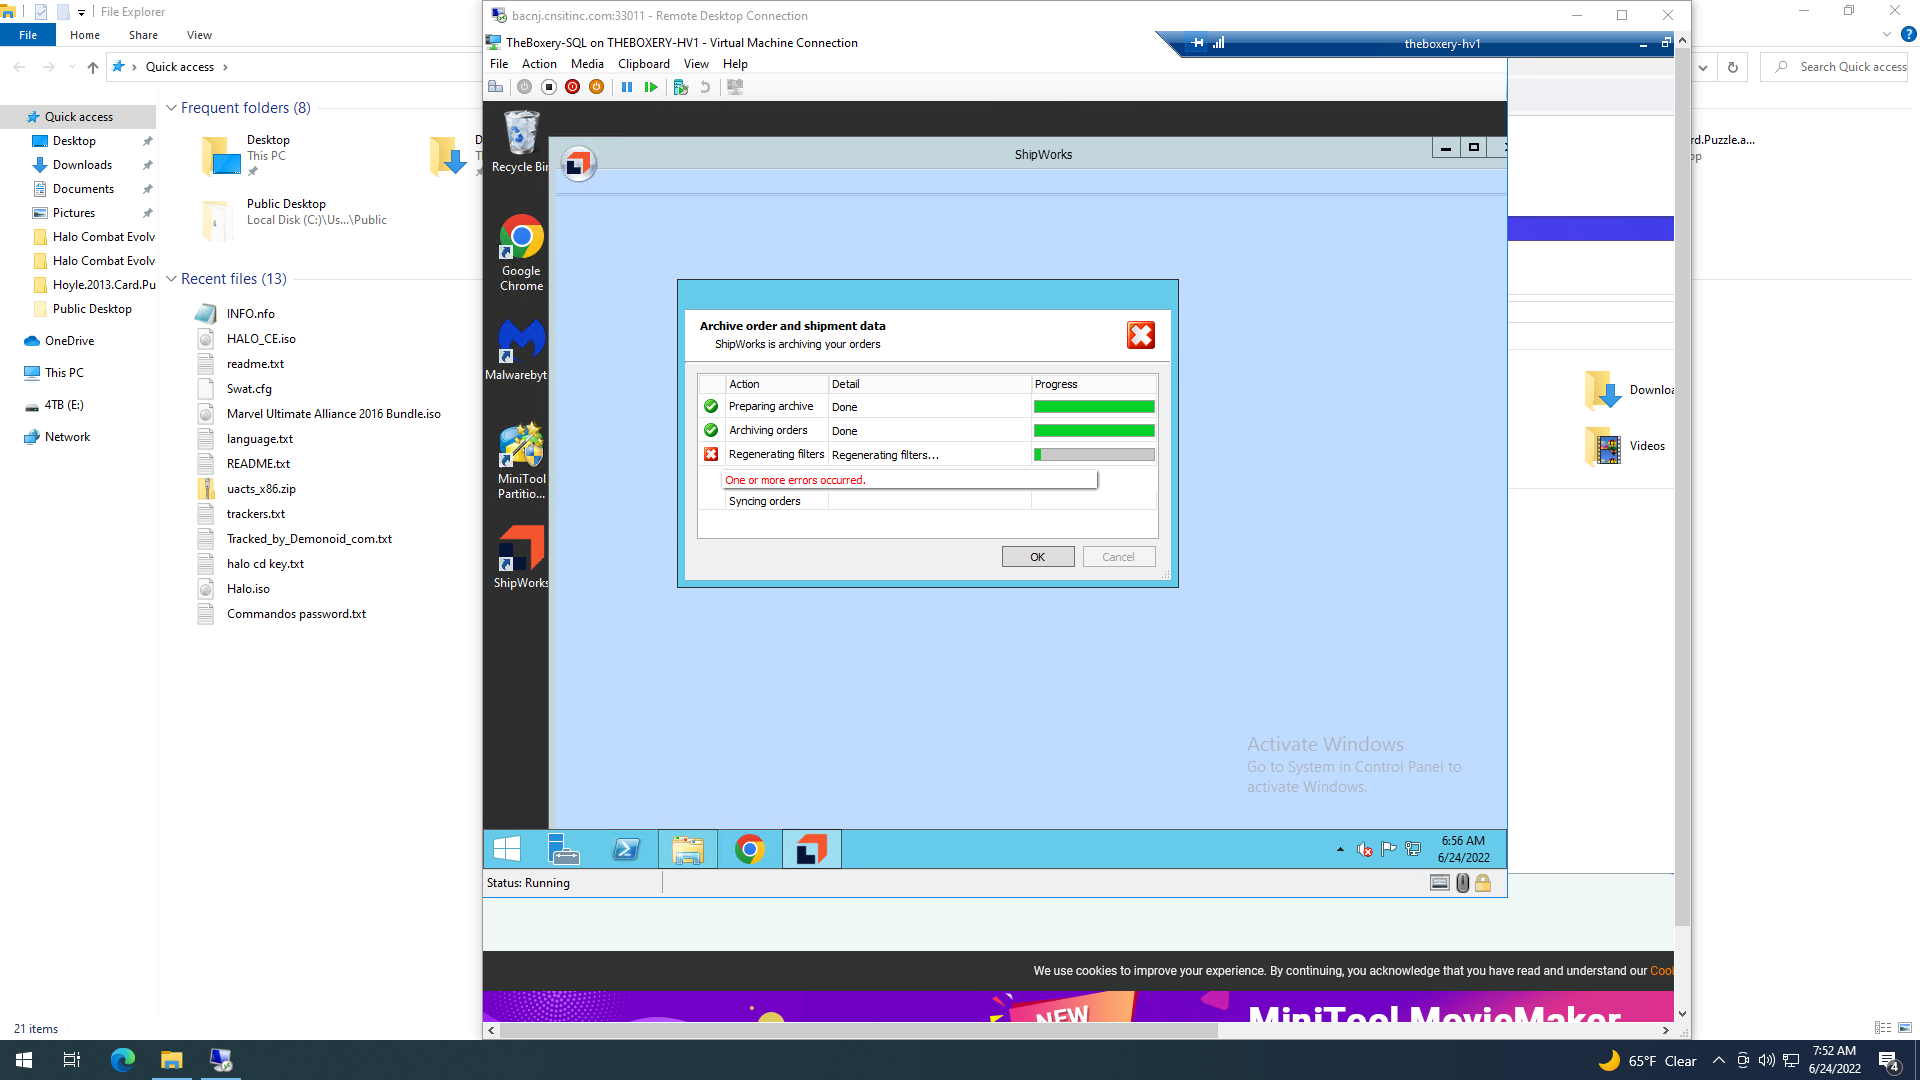This screenshot has height=1080, width=1920.
Task: Open the View tab in File Explorer
Action: point(199,35)
